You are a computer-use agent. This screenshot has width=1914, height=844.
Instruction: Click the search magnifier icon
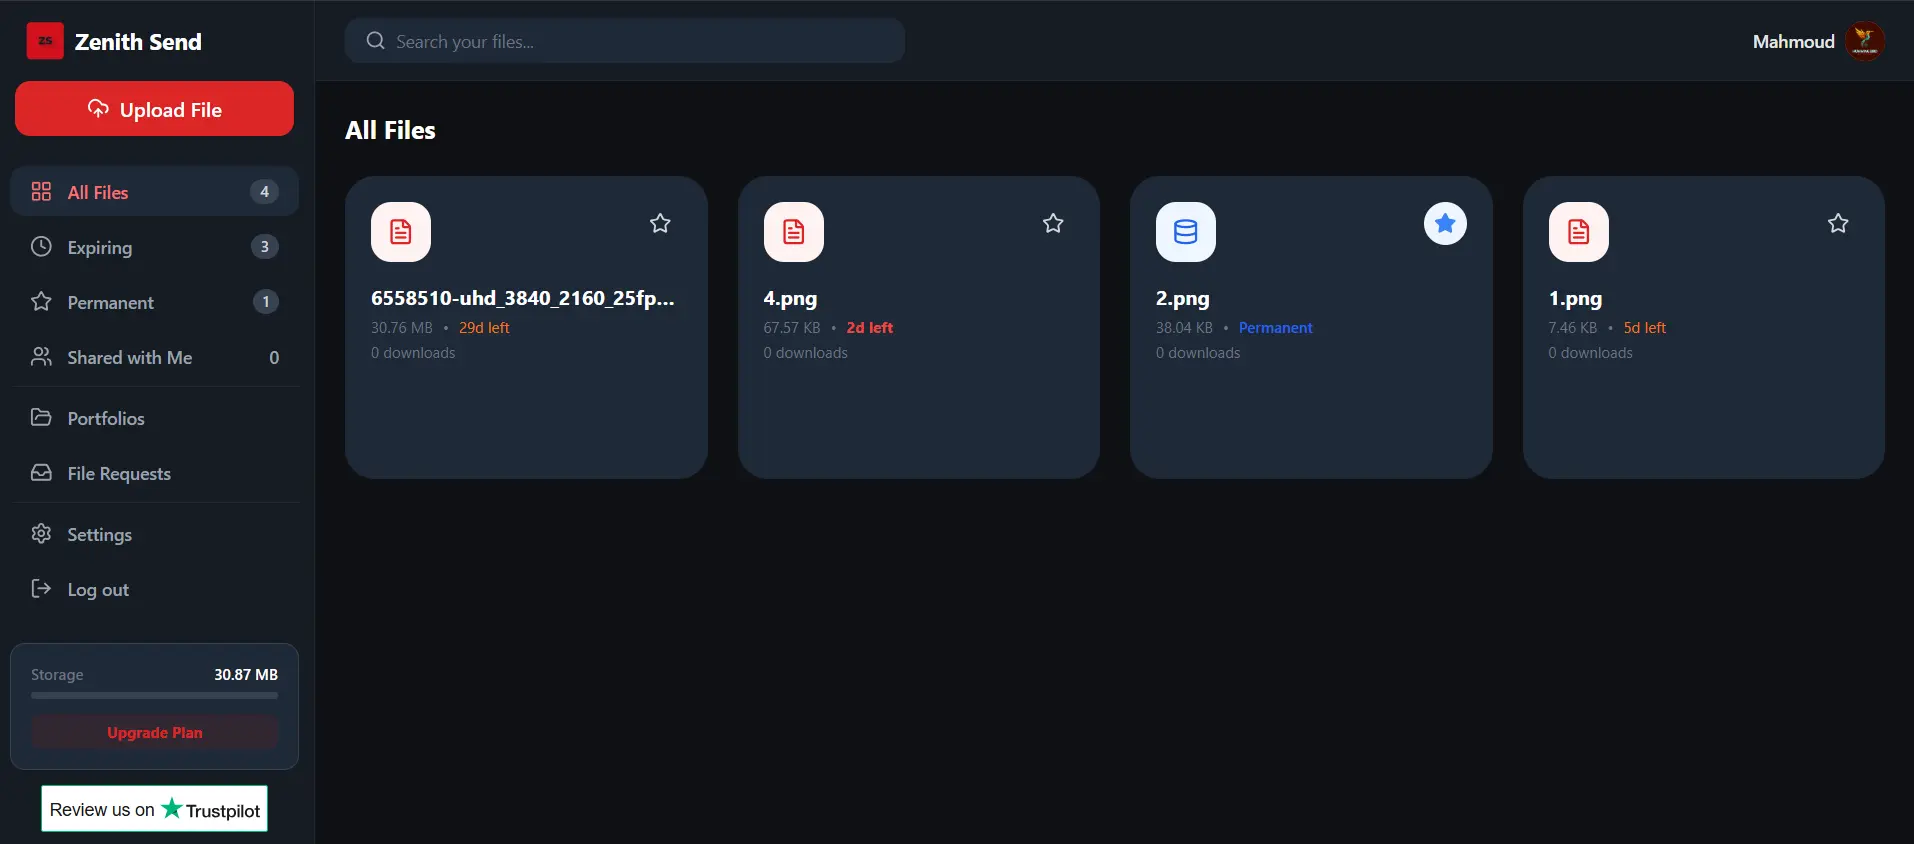(376, 41)
